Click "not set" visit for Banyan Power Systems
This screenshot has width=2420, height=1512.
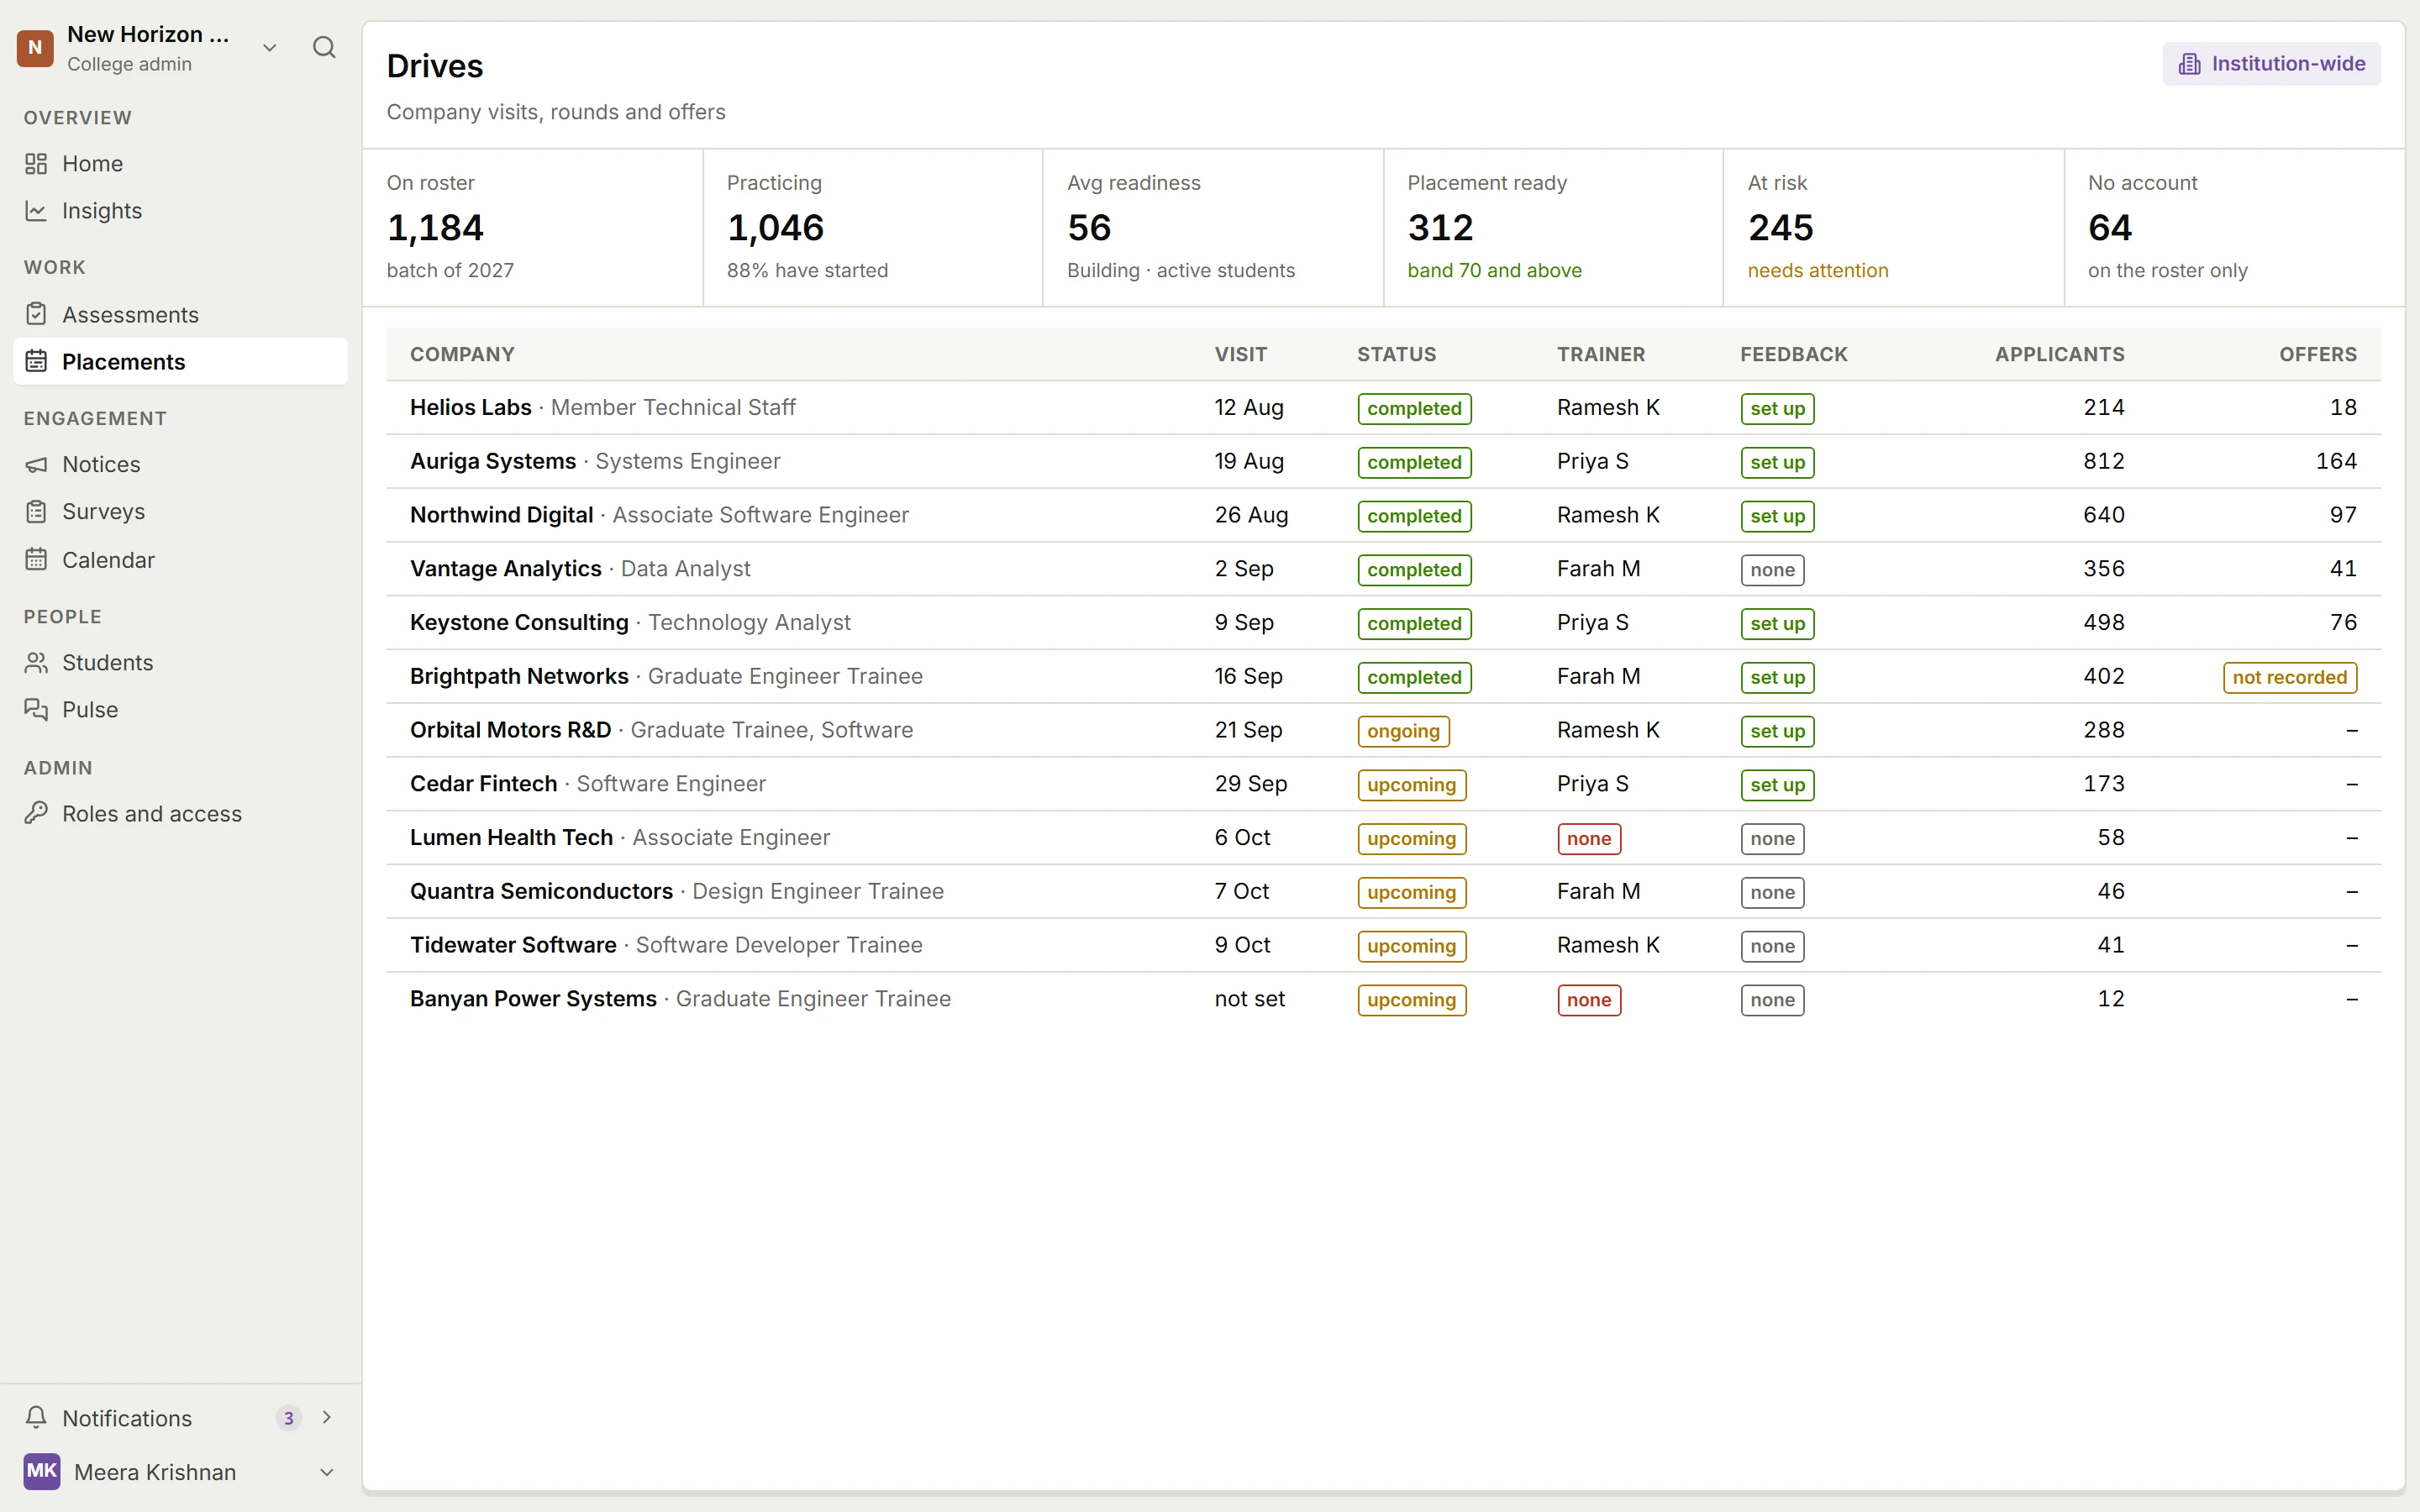(x=1249, y=999)
